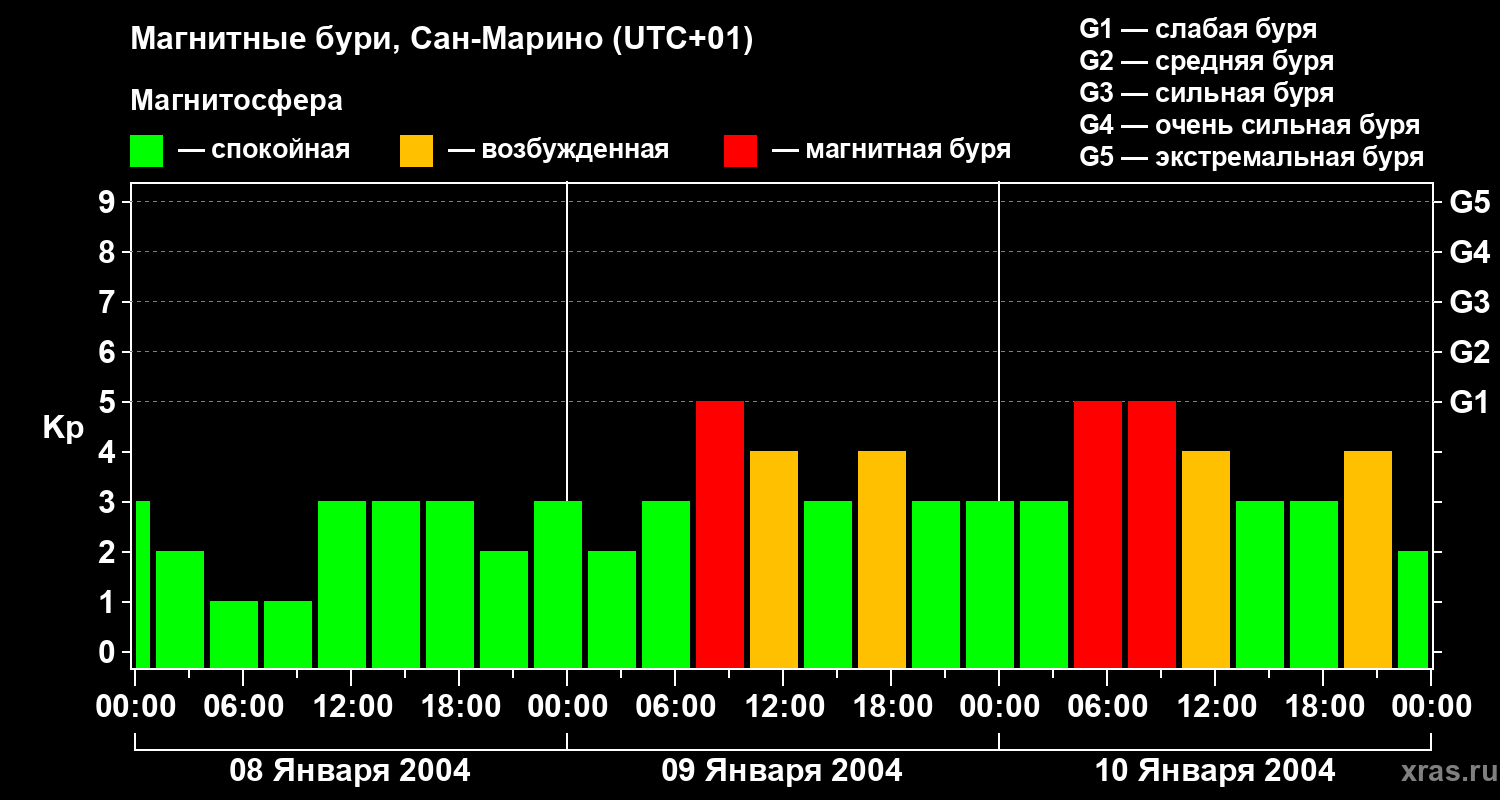Click the last orange Kp 4 bar on 10 Января

[1368, 559]
